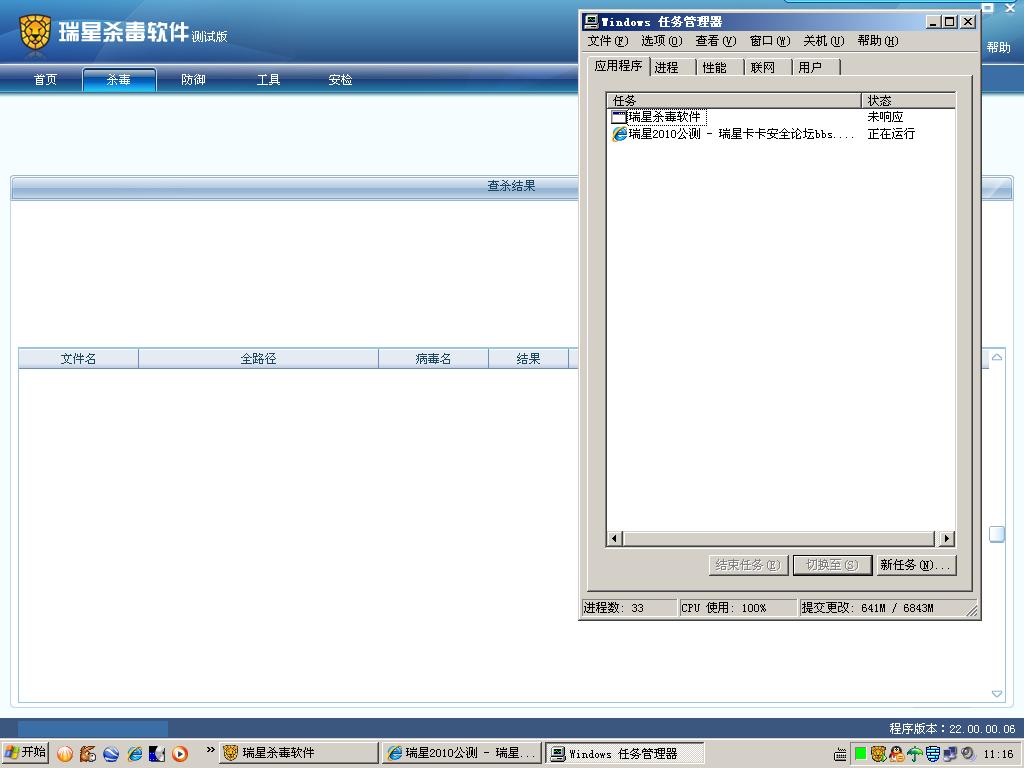Launch Google Earth from quick launch
This screenshot has height=768, width=1024.
(111, 754)
